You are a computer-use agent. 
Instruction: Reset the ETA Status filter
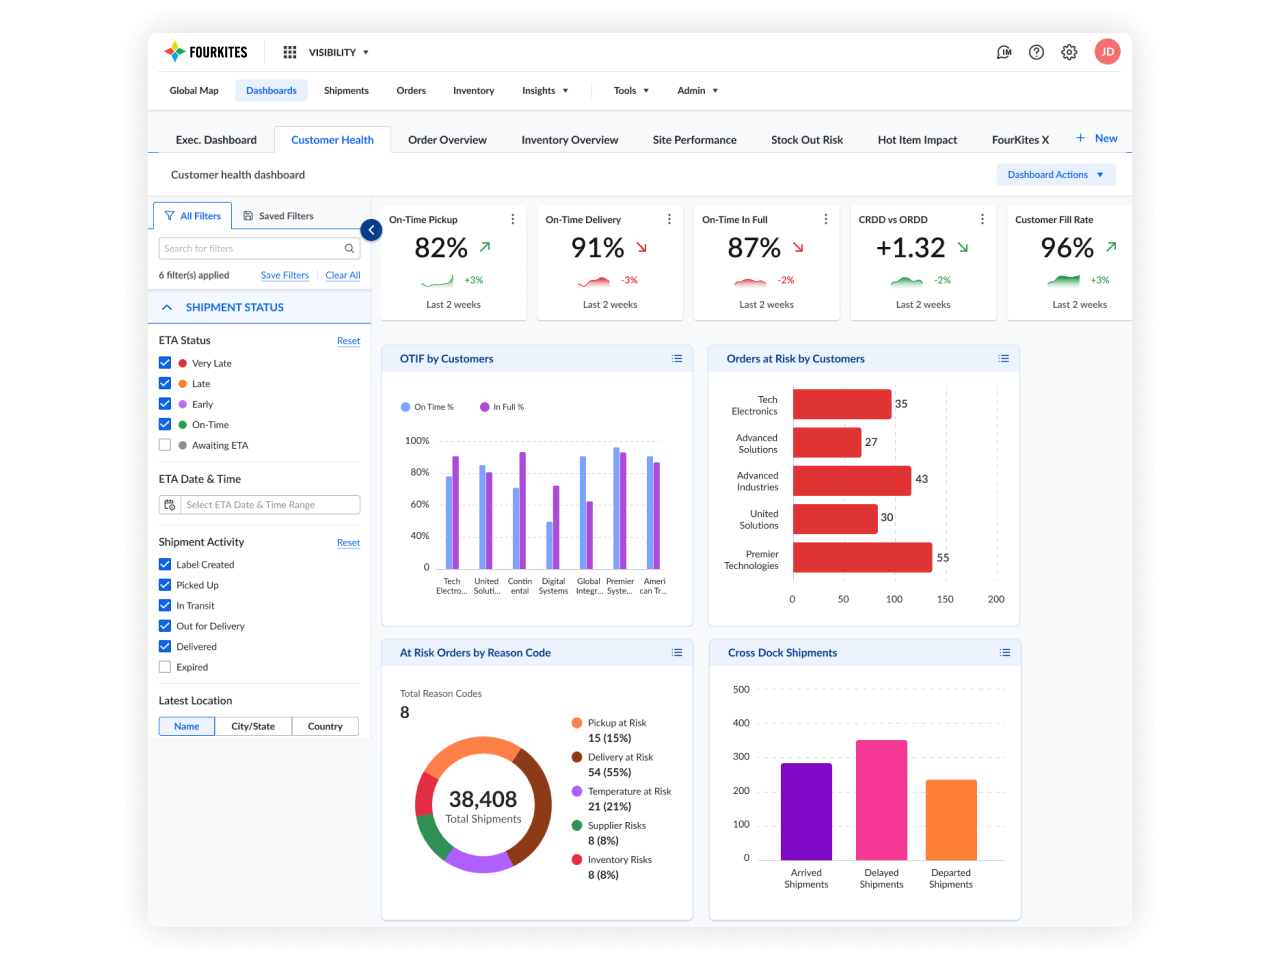(348, 341)
